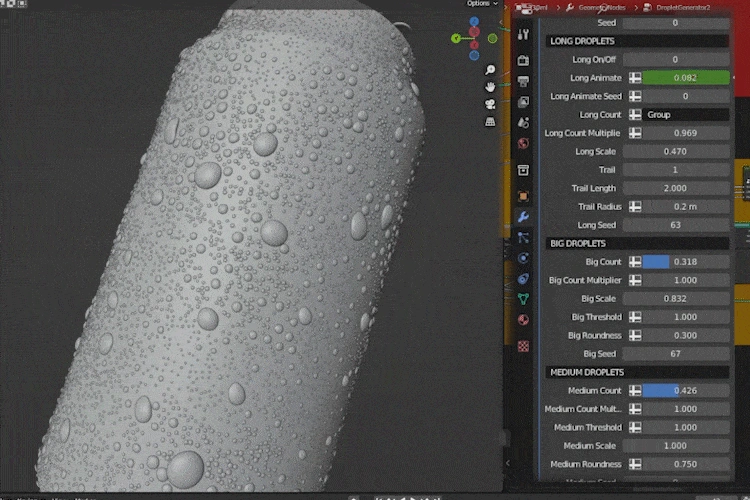750x500 pixels.
Task: Click the Long Seed value field
Action: pos(676,225)
